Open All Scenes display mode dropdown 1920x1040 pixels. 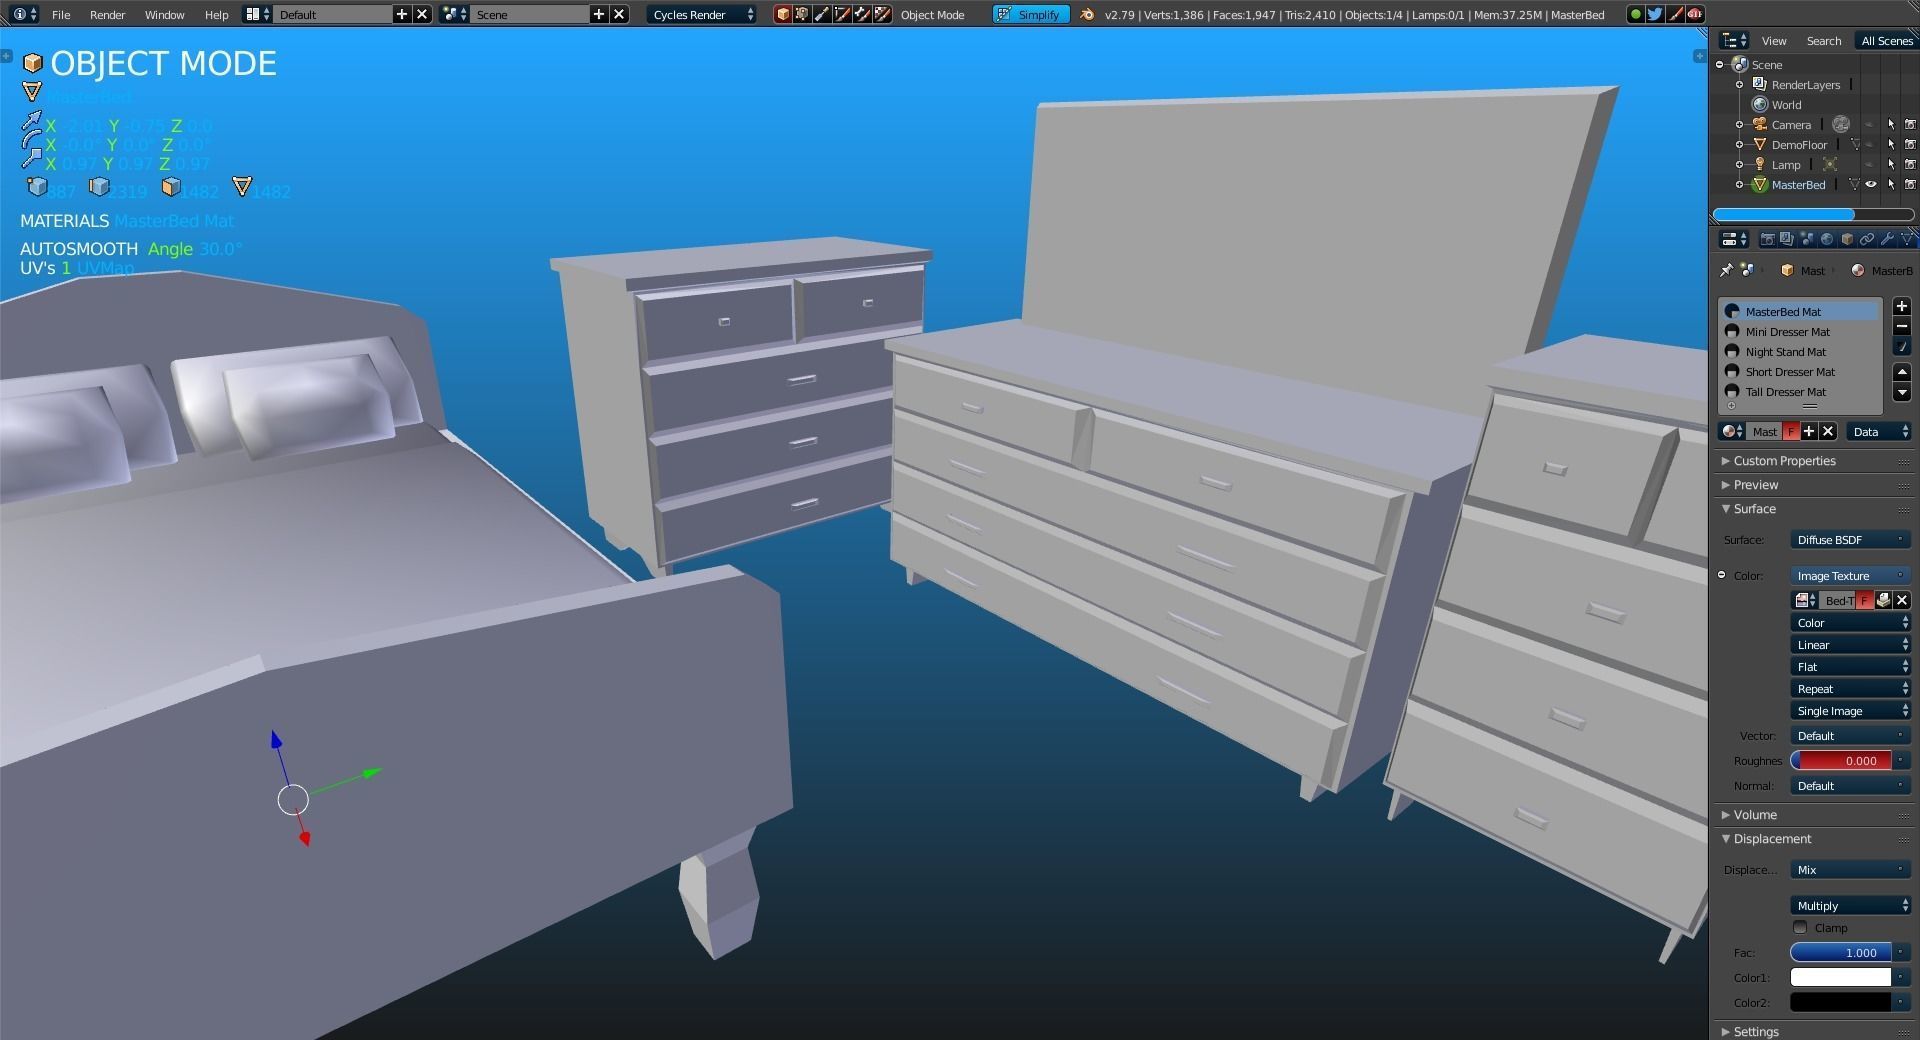click(x=1885, y=40)
